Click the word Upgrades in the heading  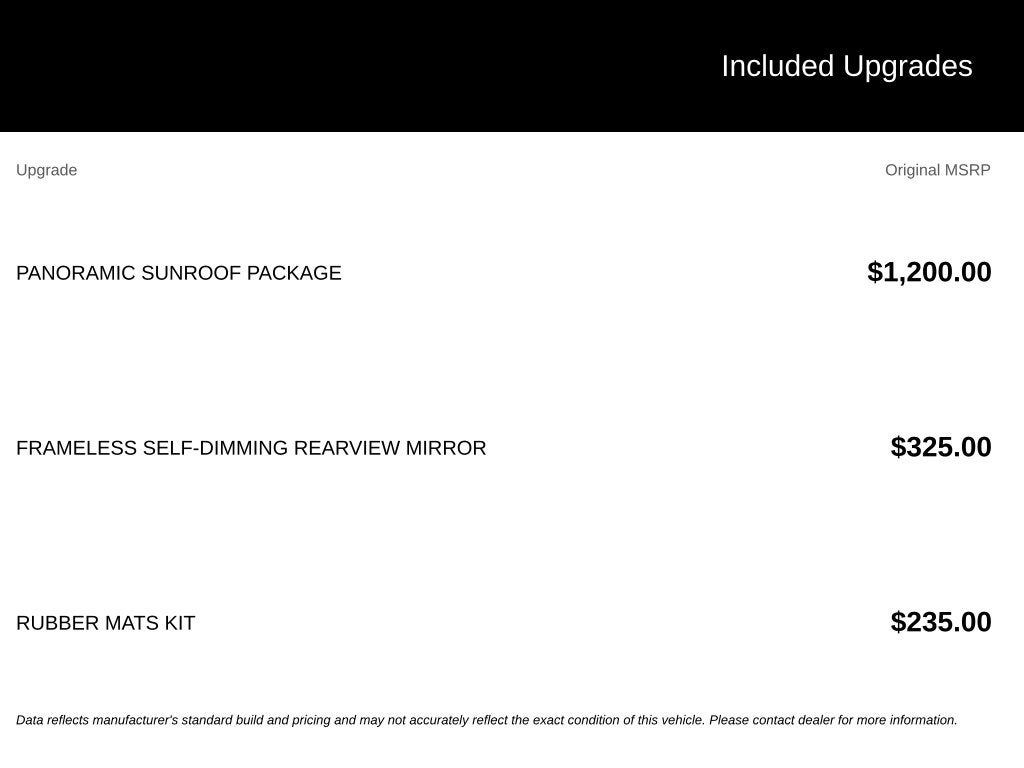tap(908, 67)
